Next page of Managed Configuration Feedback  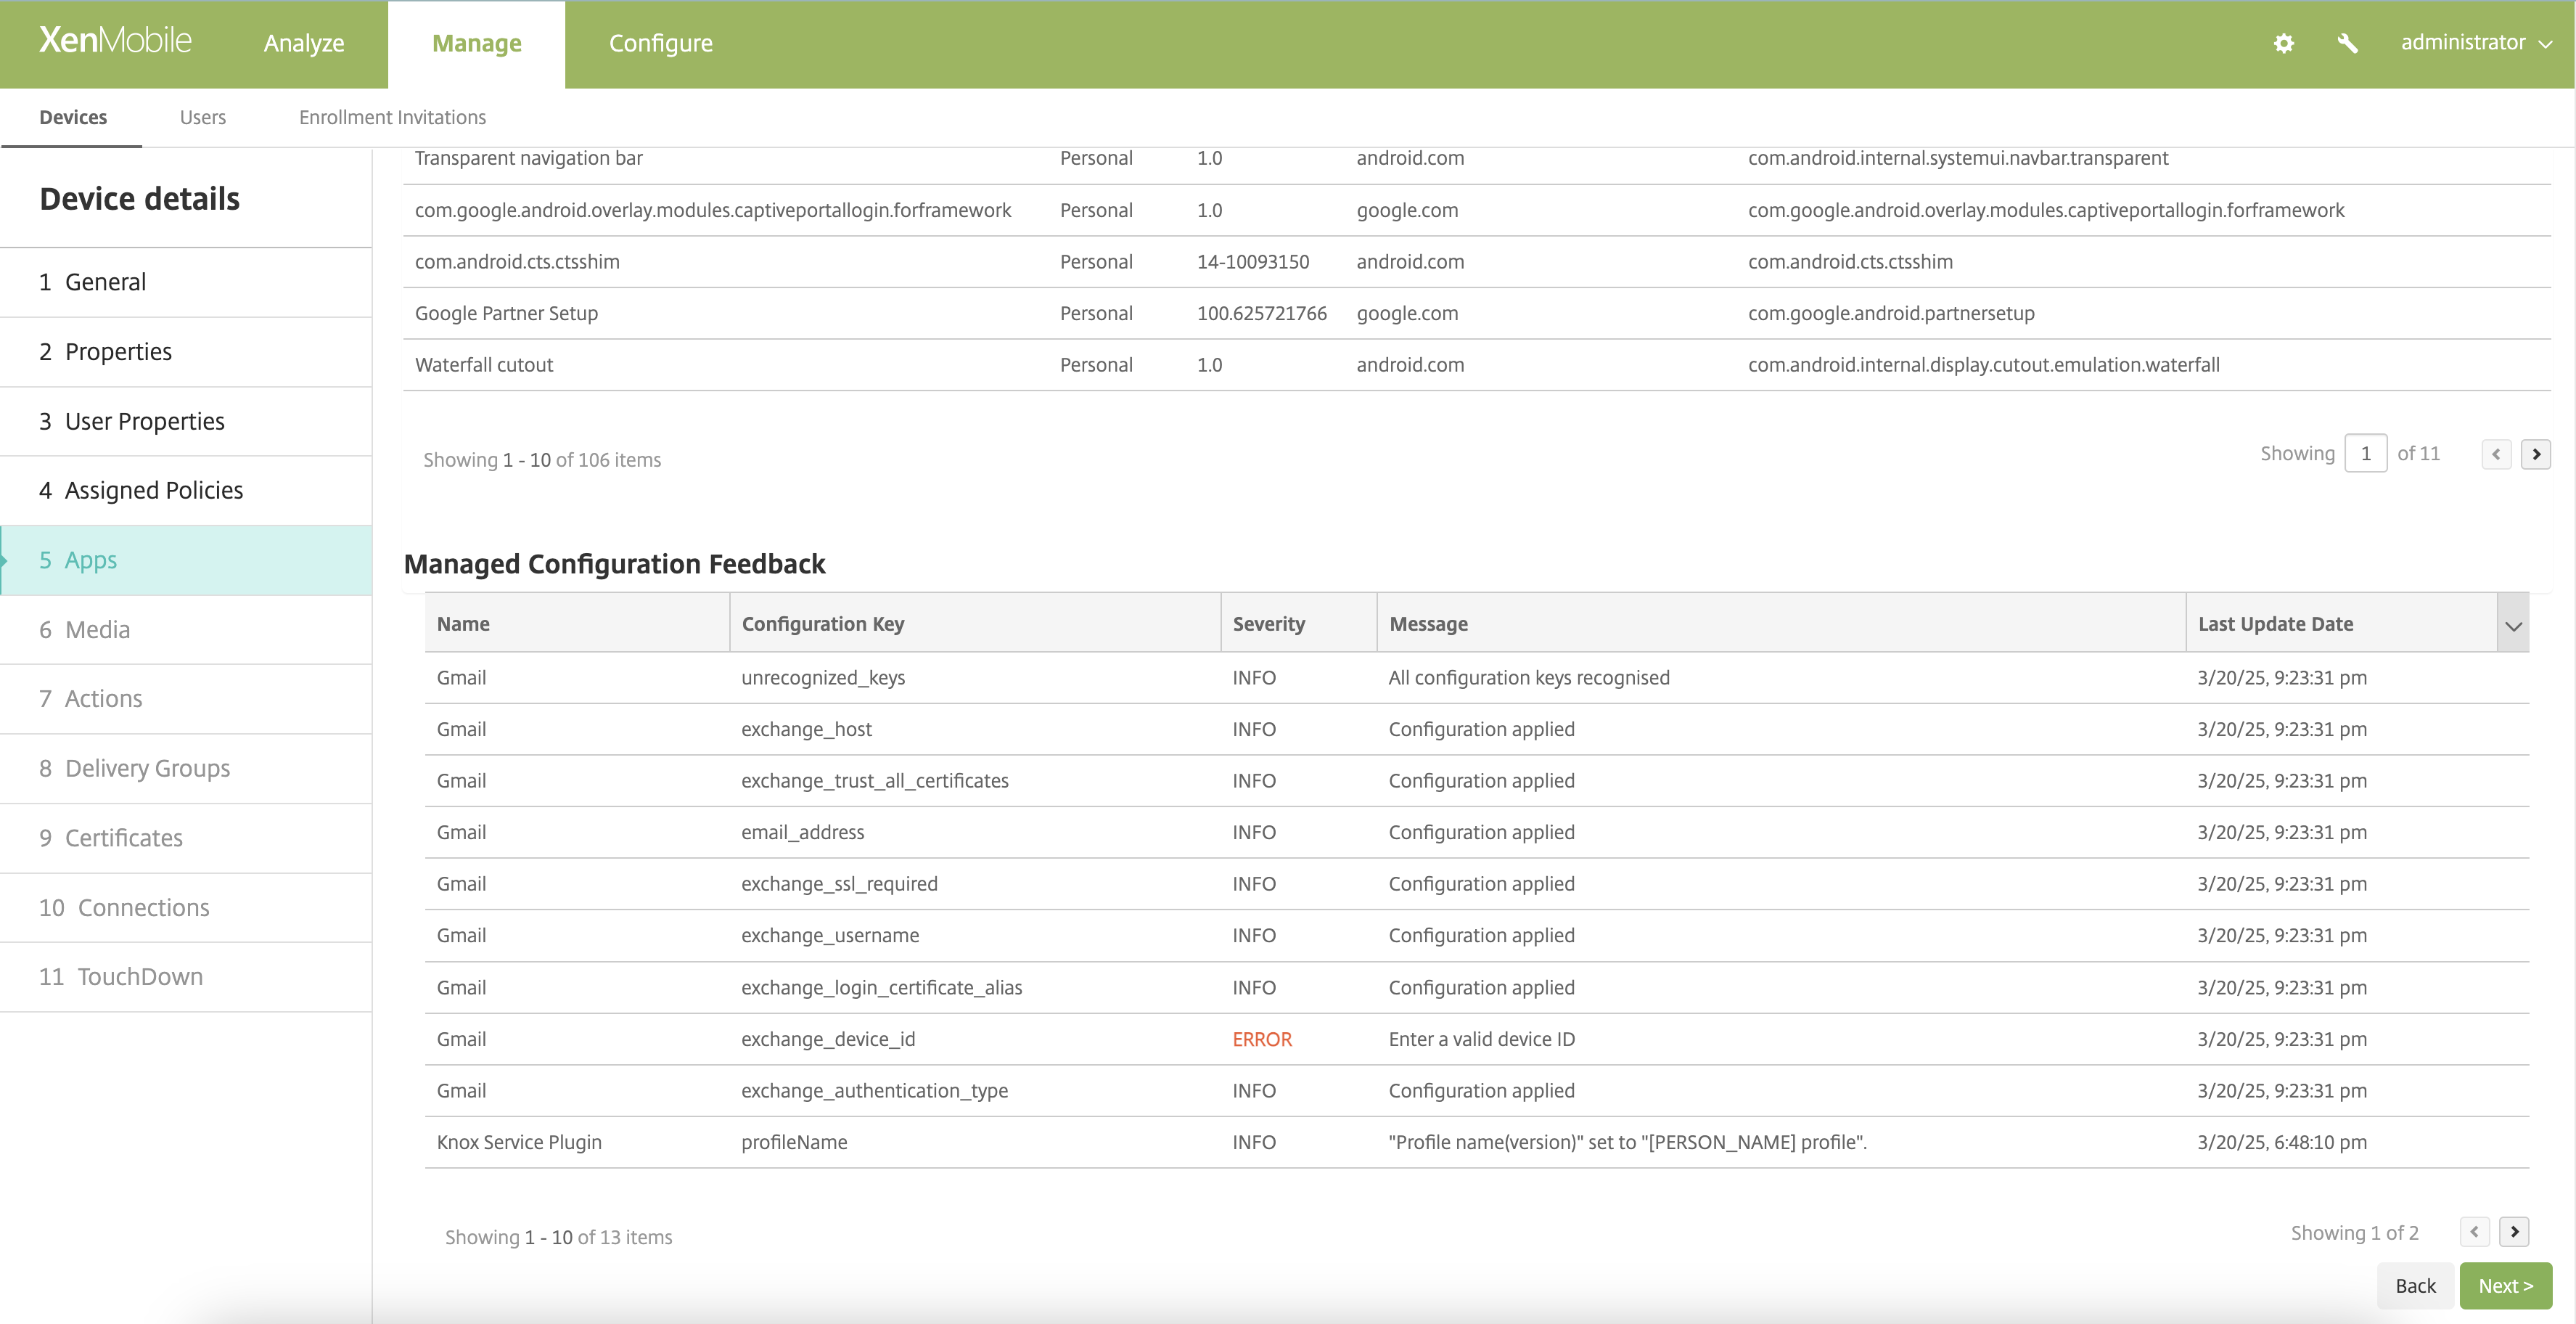pos(2513,1232)
